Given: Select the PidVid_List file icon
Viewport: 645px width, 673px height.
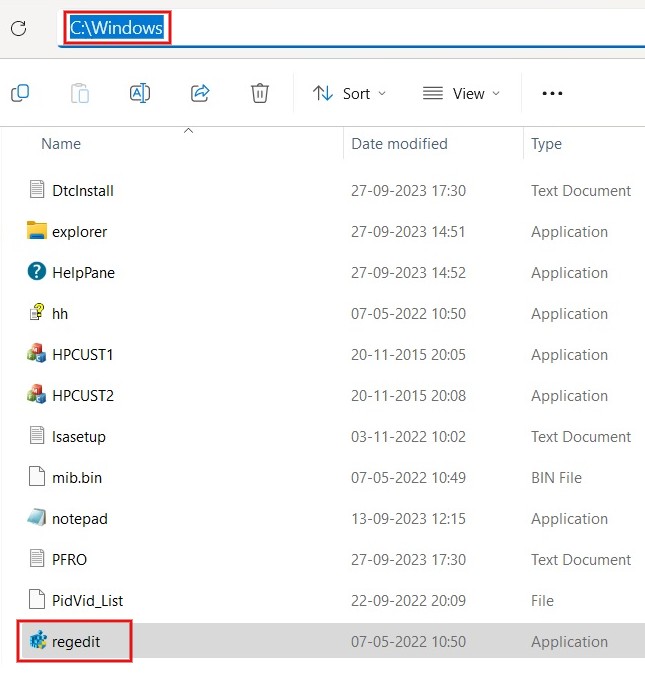Looking at the screenshot, I should (x=37, y=599).
